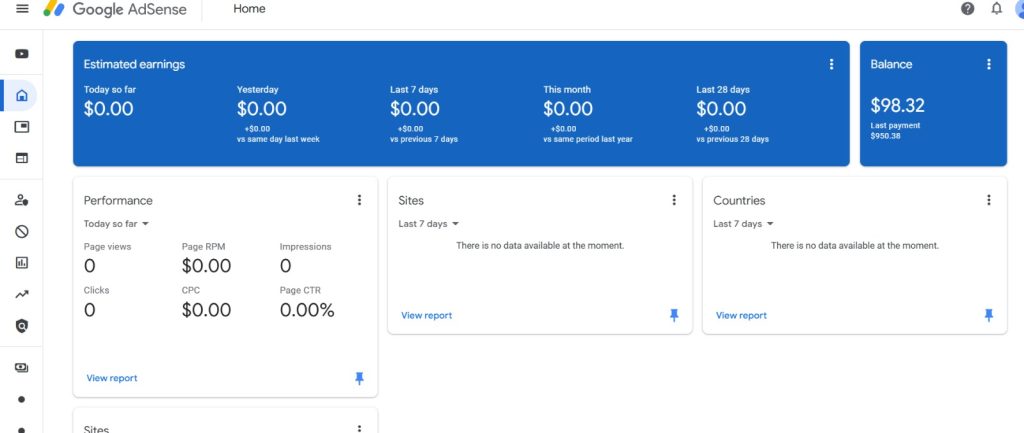This screenshot has height=433, width=1024.
Task: Open the Estimated earnings three-dot menu
Action: pos(831,64)
